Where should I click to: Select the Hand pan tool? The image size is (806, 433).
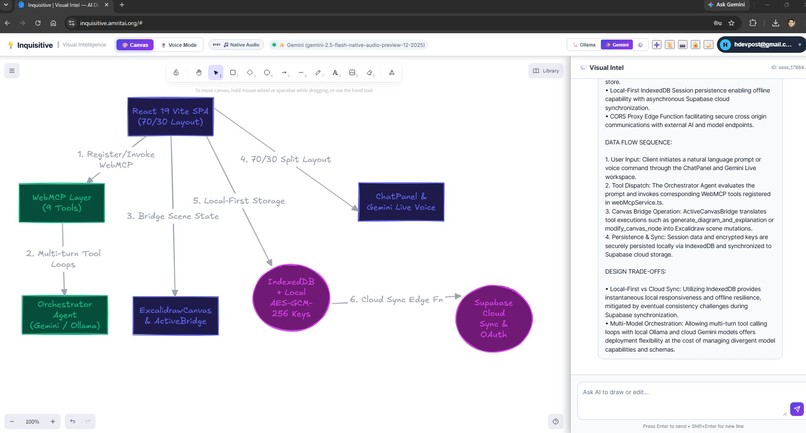(x=199, y=73)
